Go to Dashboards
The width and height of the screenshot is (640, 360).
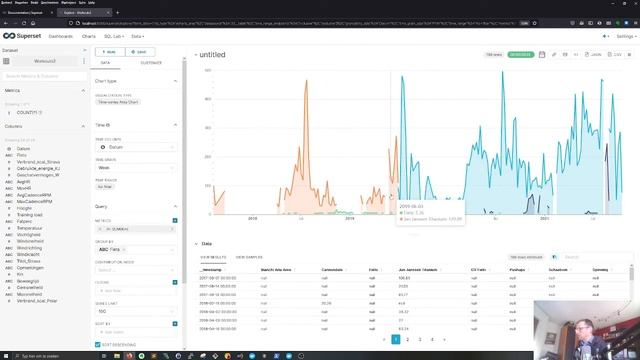tap(60, 36)
